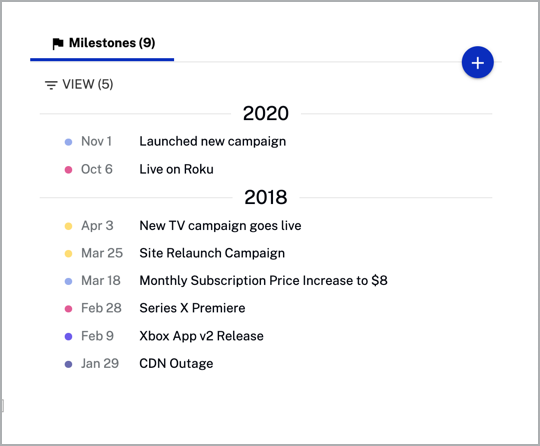The image size is (540, 446).
Task: Click the purple dot beside Feb 9
Action: pos(69,336)
